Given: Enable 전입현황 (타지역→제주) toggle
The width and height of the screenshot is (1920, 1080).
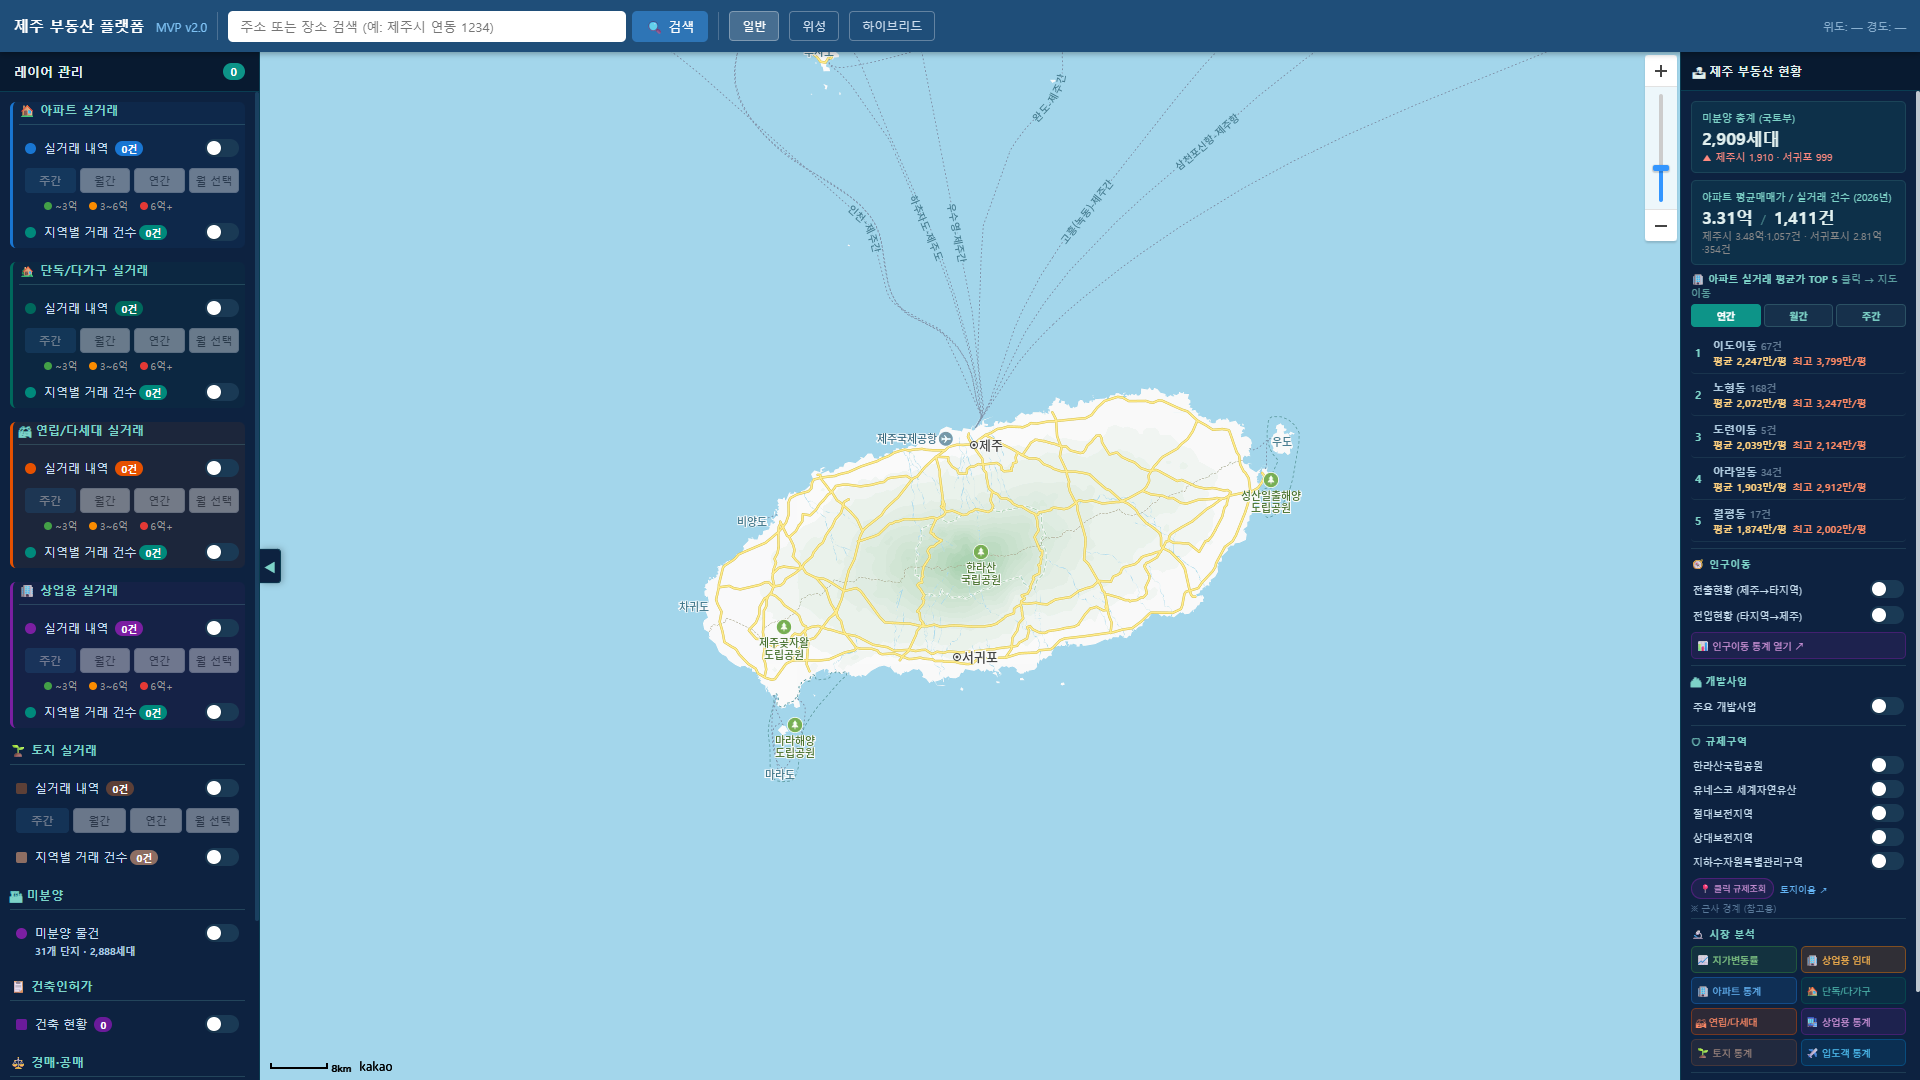Looking at the screenshot, I should pos(1887,616).
